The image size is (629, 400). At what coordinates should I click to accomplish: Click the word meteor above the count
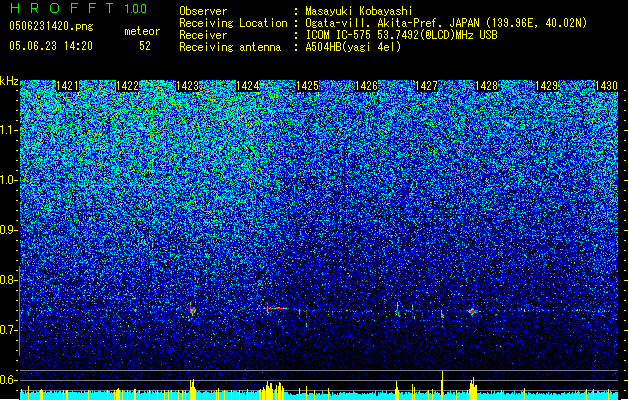coord(142,31)
